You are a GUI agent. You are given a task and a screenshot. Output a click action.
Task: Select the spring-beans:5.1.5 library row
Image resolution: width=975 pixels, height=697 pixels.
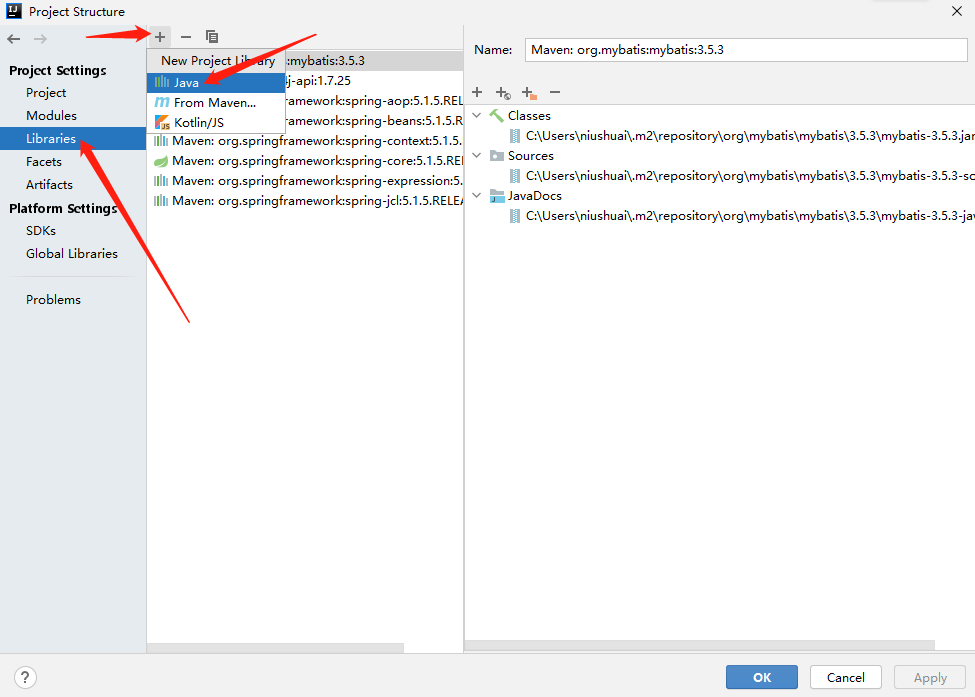(x=374, y=121)
